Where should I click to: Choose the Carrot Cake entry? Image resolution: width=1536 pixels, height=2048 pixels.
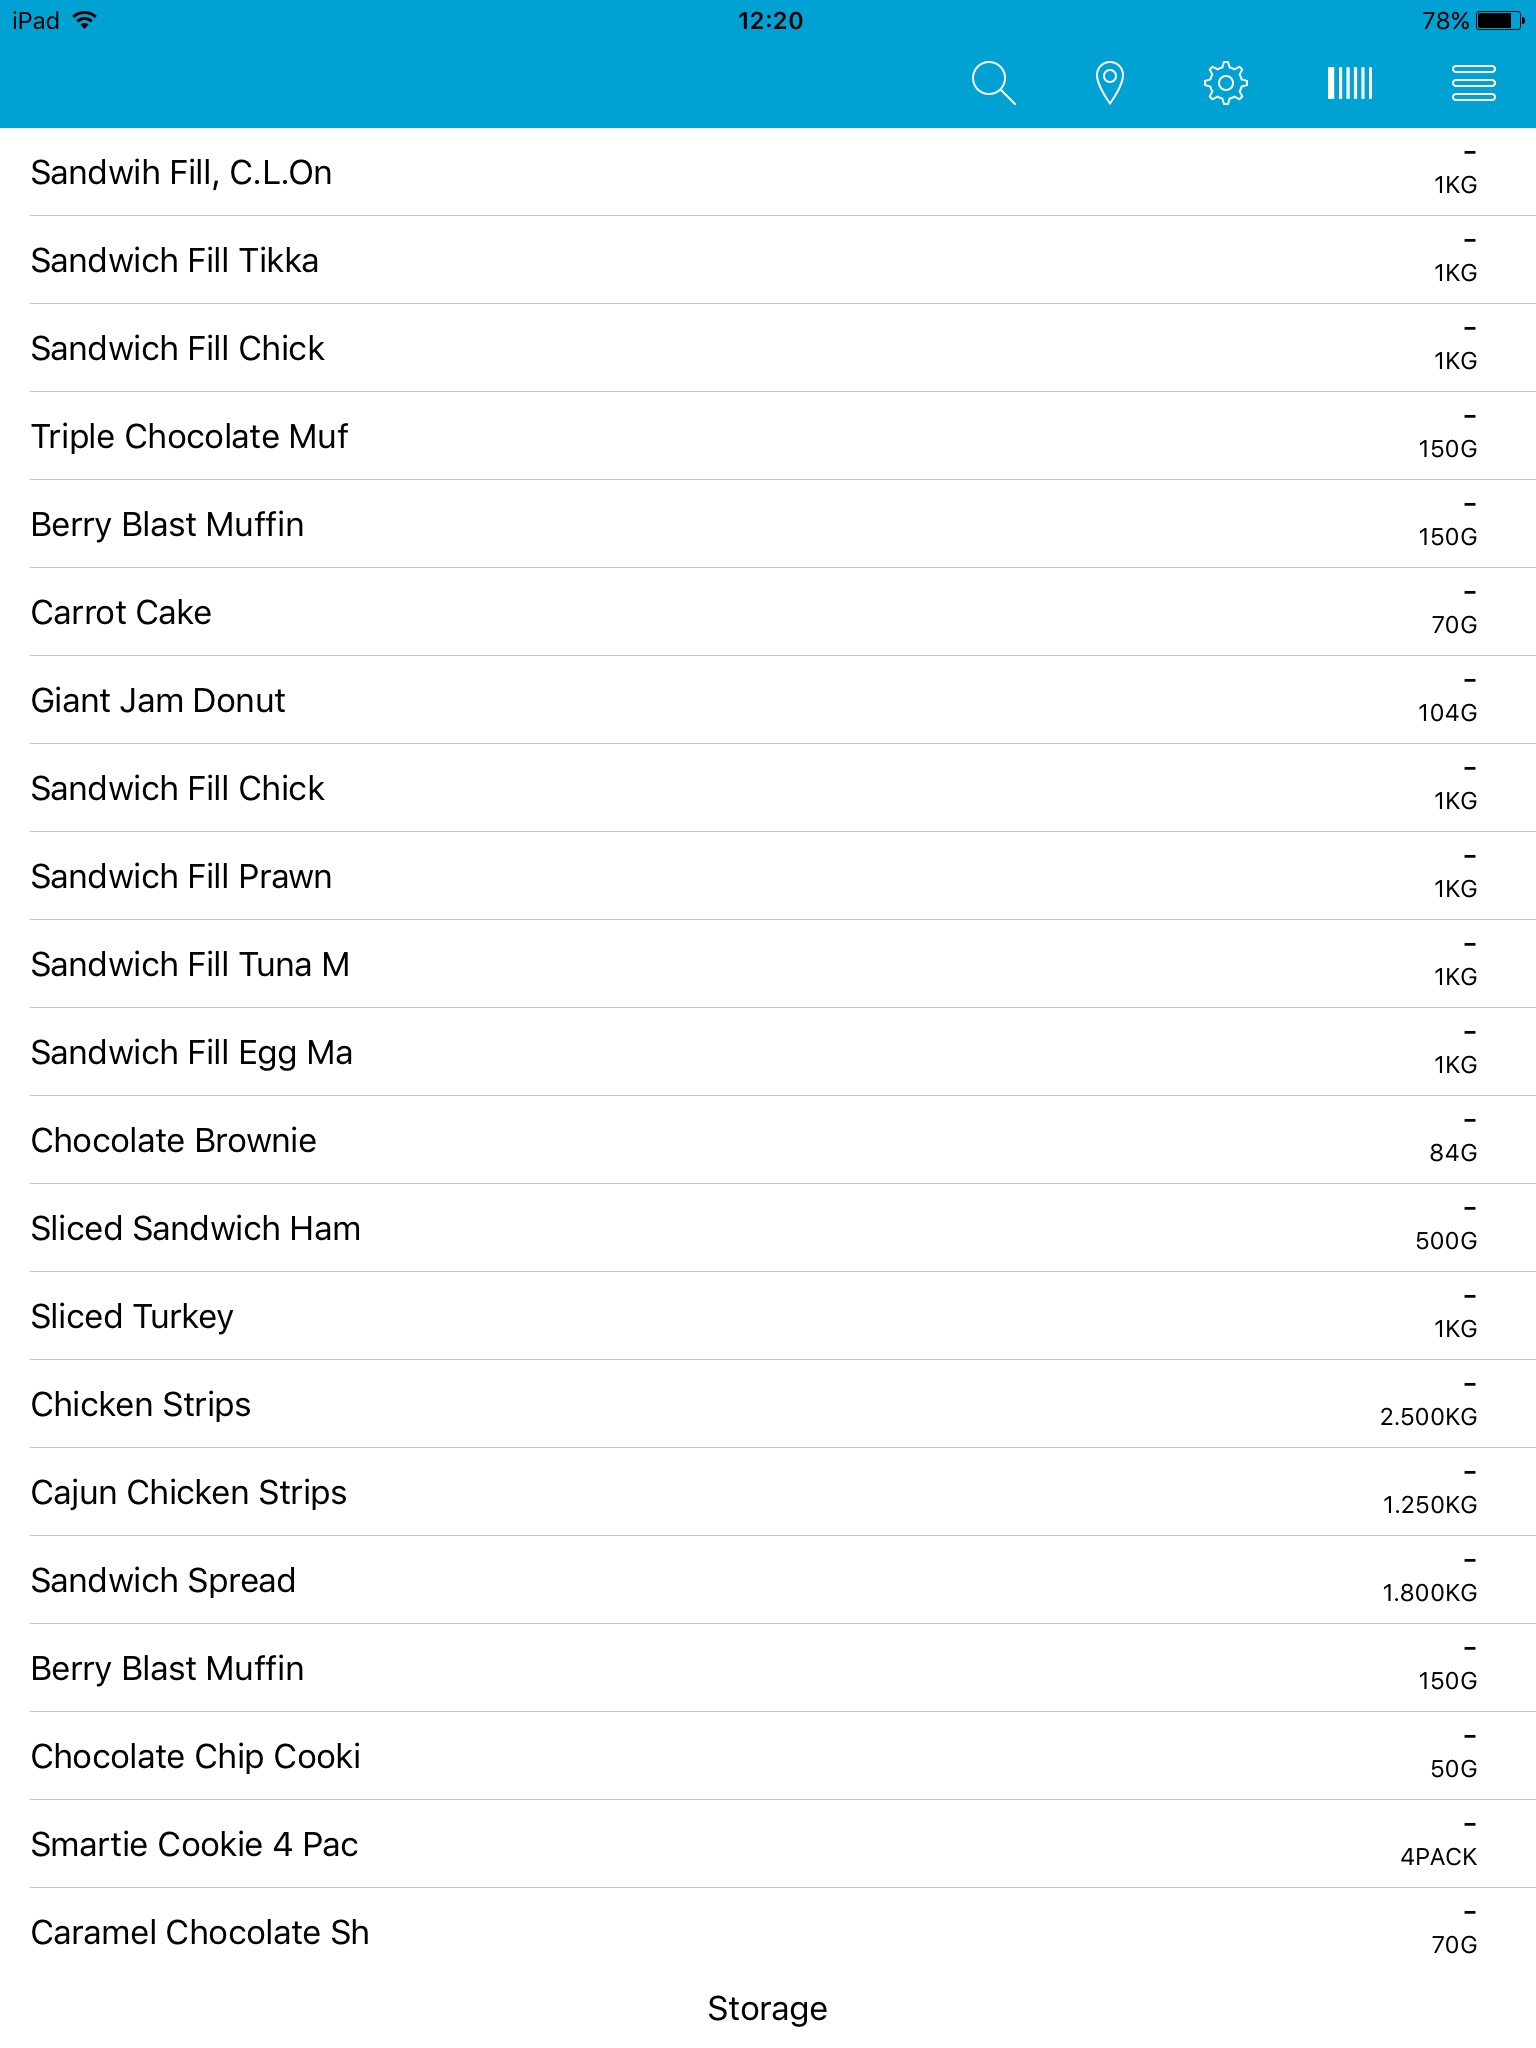click(x=121, y=613)
